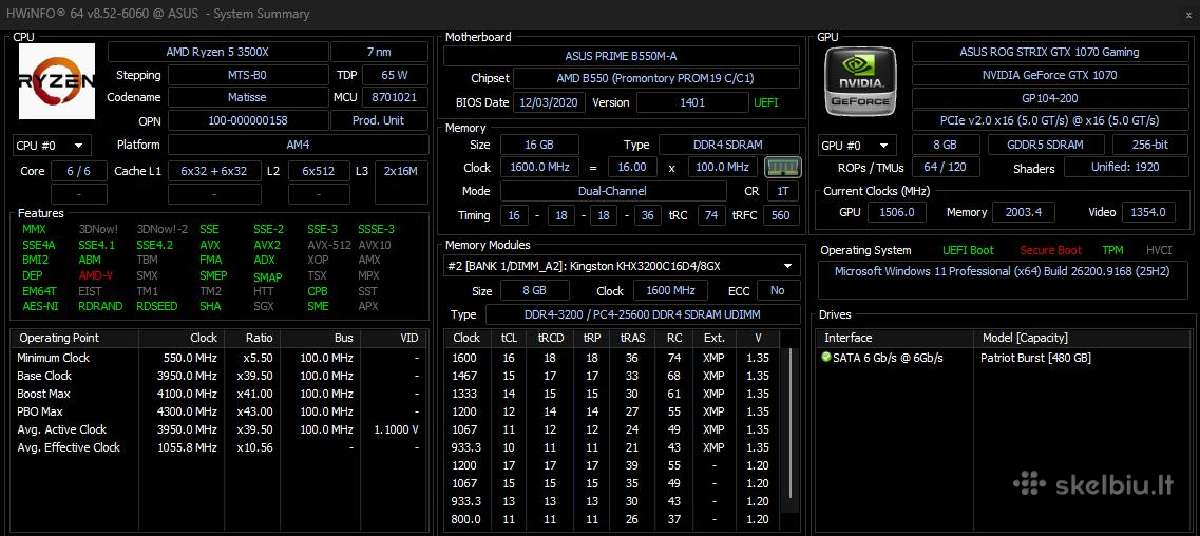Viewport: 1200px width, 536px height.
Task: Select the ASUS ROG STRIX GTX 1070 Gaming field
Action: pyautogui.click(x=1049, y=52)
